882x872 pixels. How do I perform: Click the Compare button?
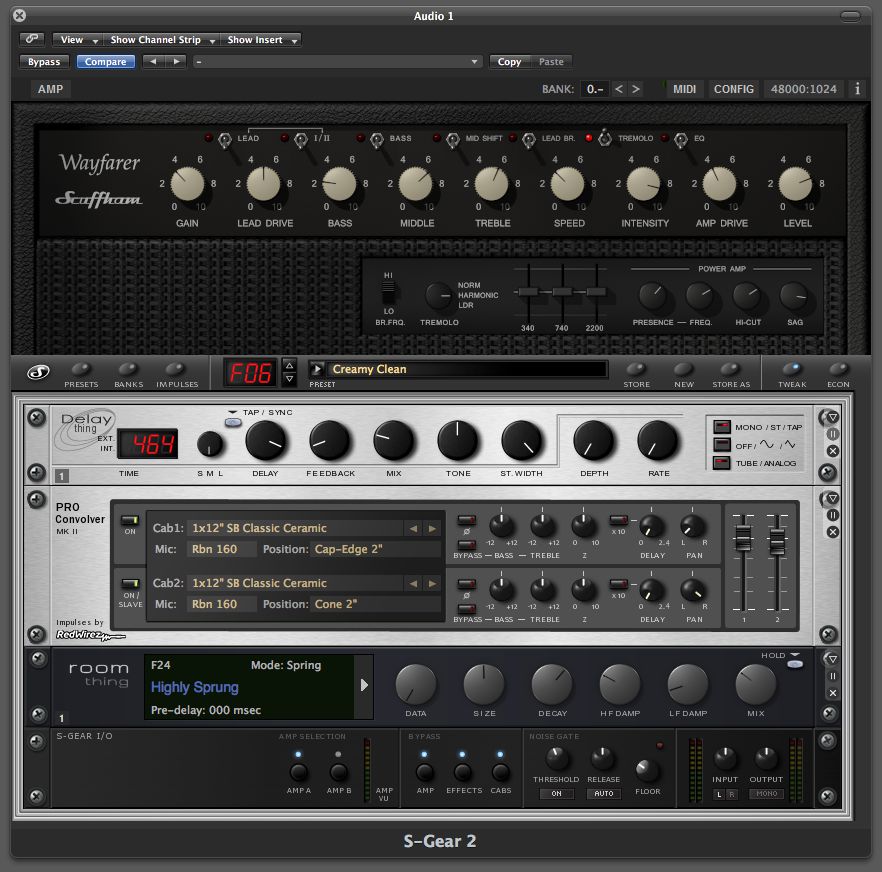click(105, 61)
